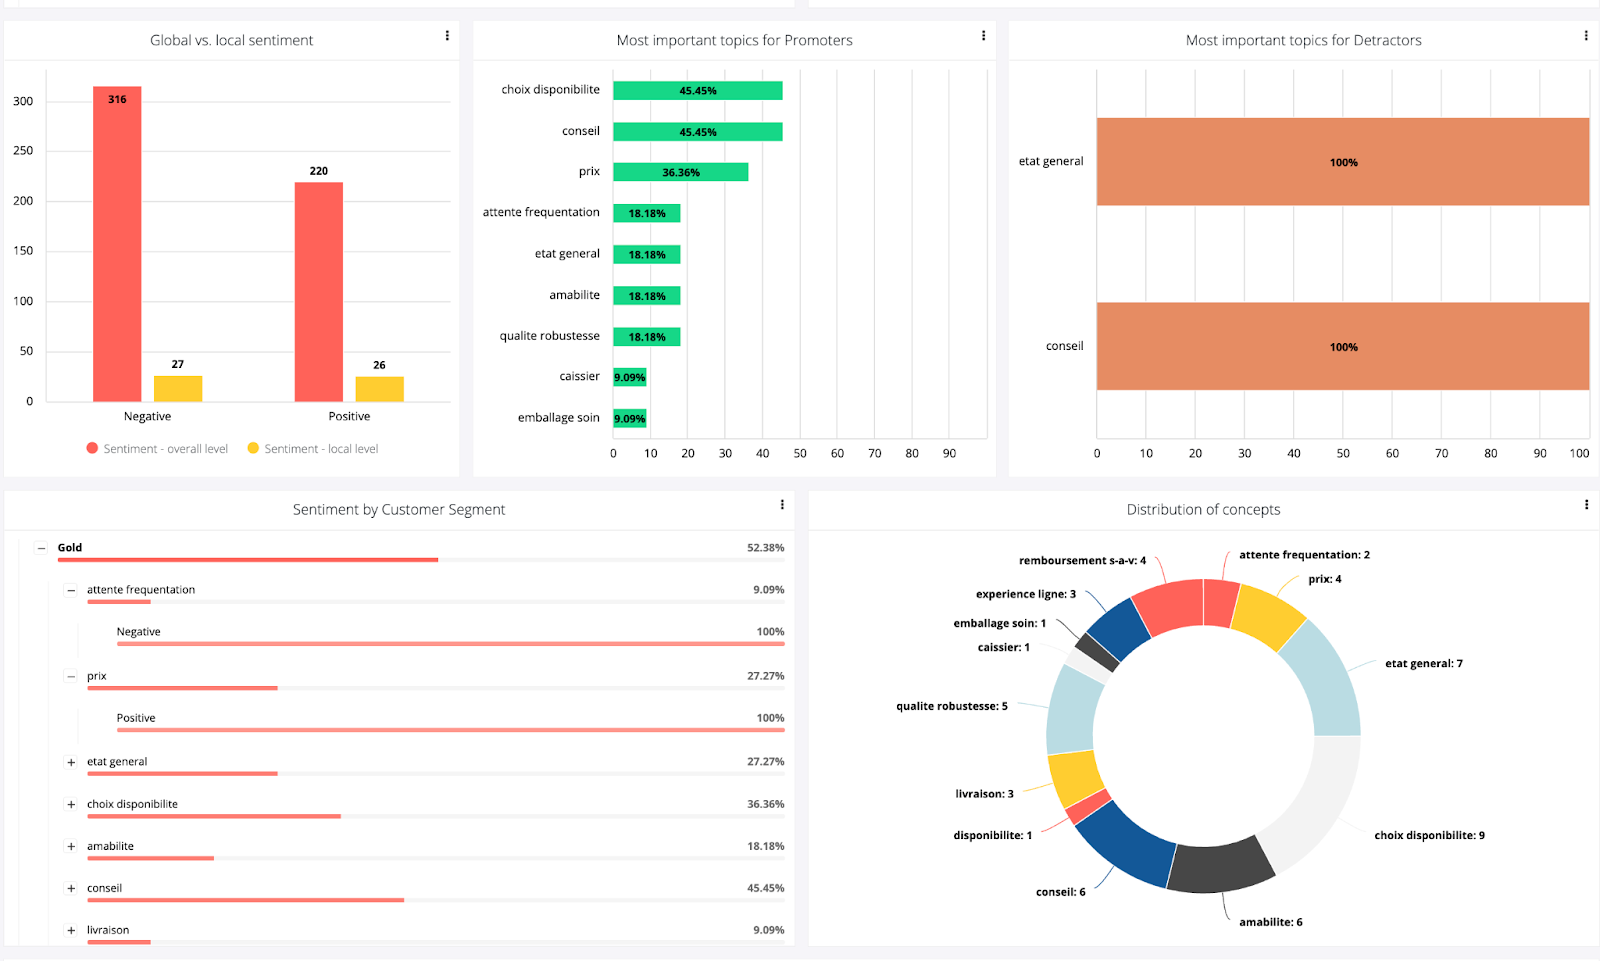Screen dimensions: 1600x961
Task: Click experience ligne blue donut segment
Action: [x=1118, y=631]
